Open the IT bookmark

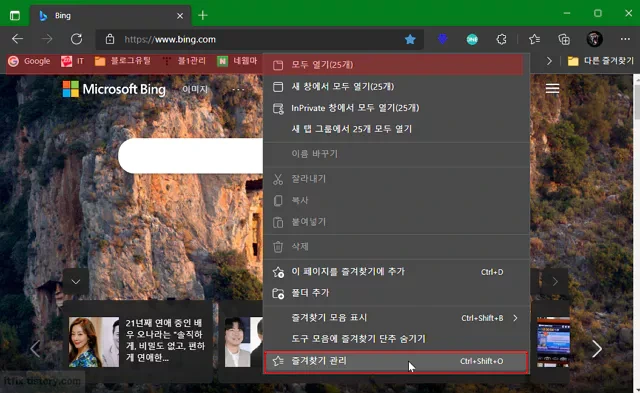coord(73,61)
